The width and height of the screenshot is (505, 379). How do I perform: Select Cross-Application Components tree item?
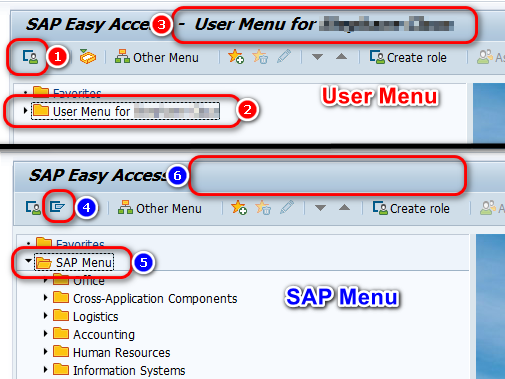tap(155, 298)
